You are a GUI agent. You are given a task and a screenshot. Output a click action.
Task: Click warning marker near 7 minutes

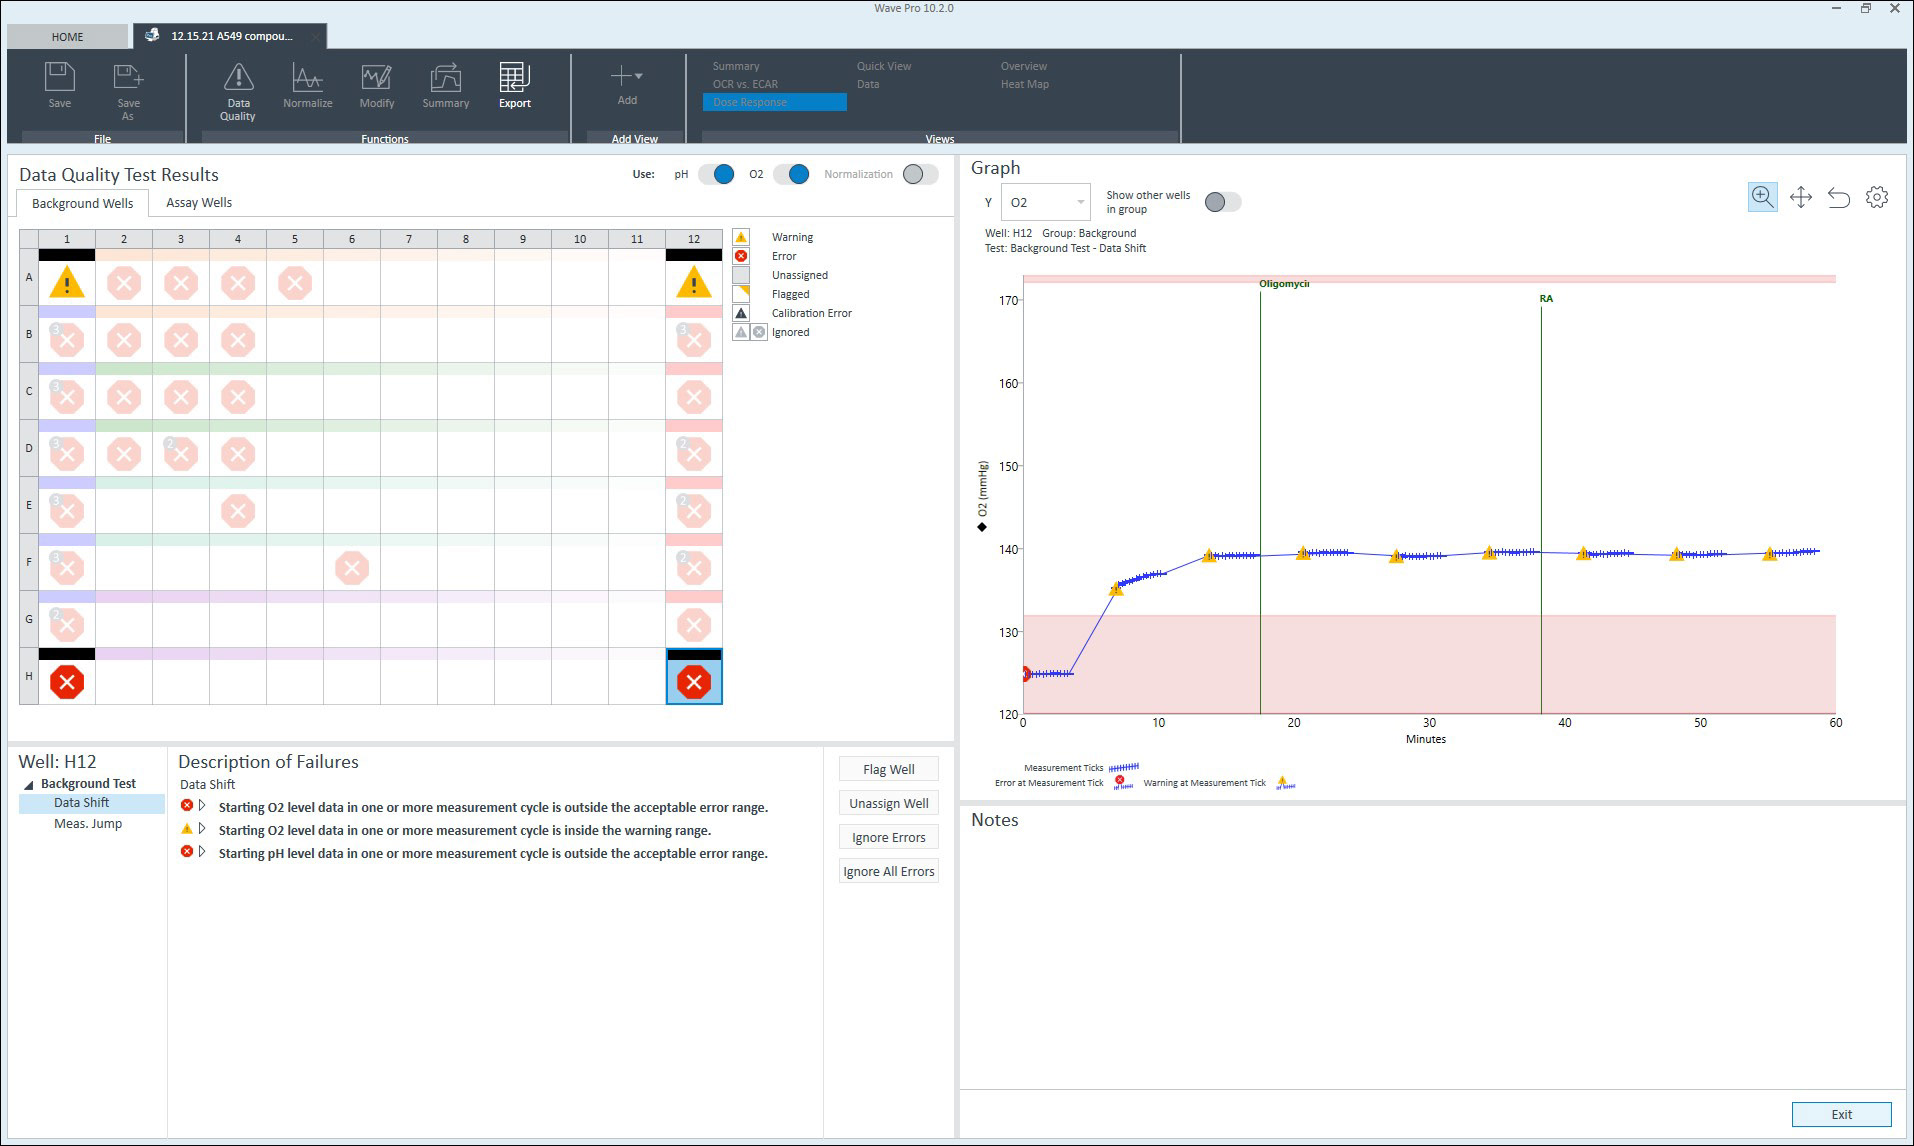(x=1116, y=589)
